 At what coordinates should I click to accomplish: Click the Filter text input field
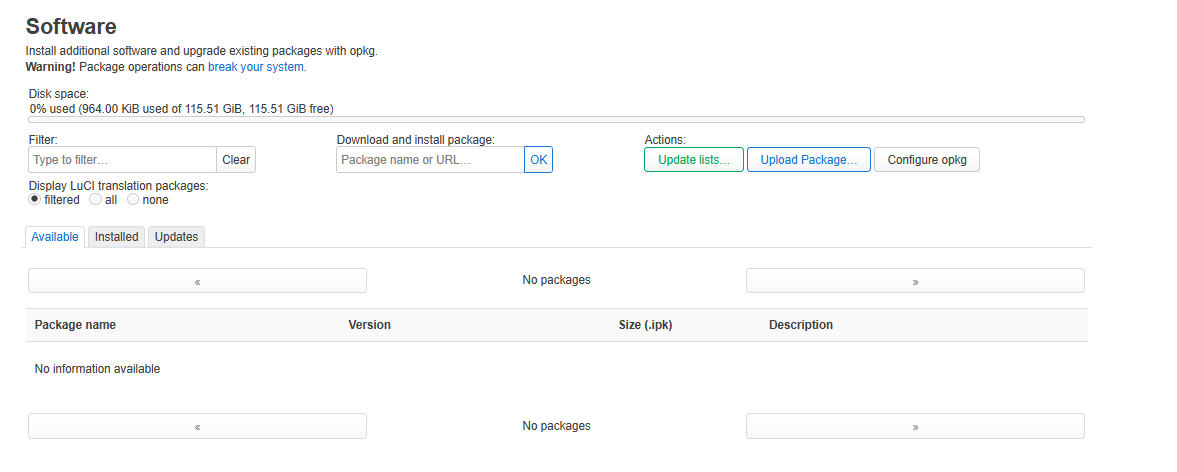click(122, 160)
